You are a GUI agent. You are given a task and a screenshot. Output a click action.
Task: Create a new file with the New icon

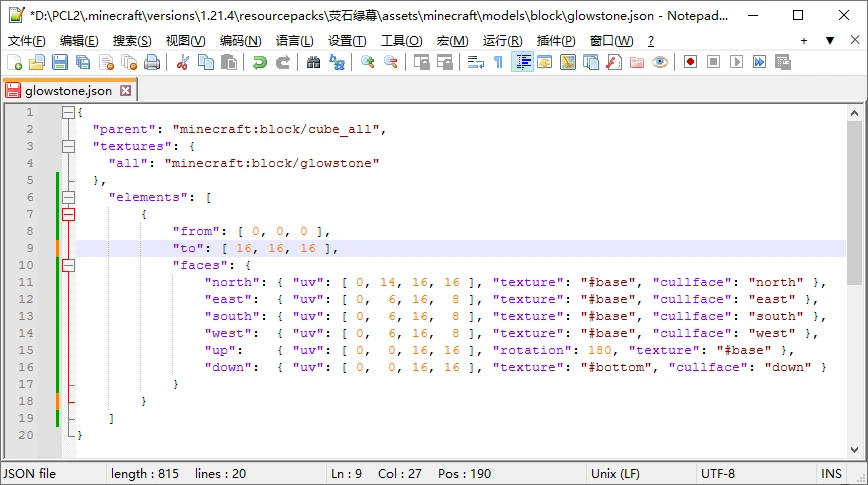coord(14,62)
